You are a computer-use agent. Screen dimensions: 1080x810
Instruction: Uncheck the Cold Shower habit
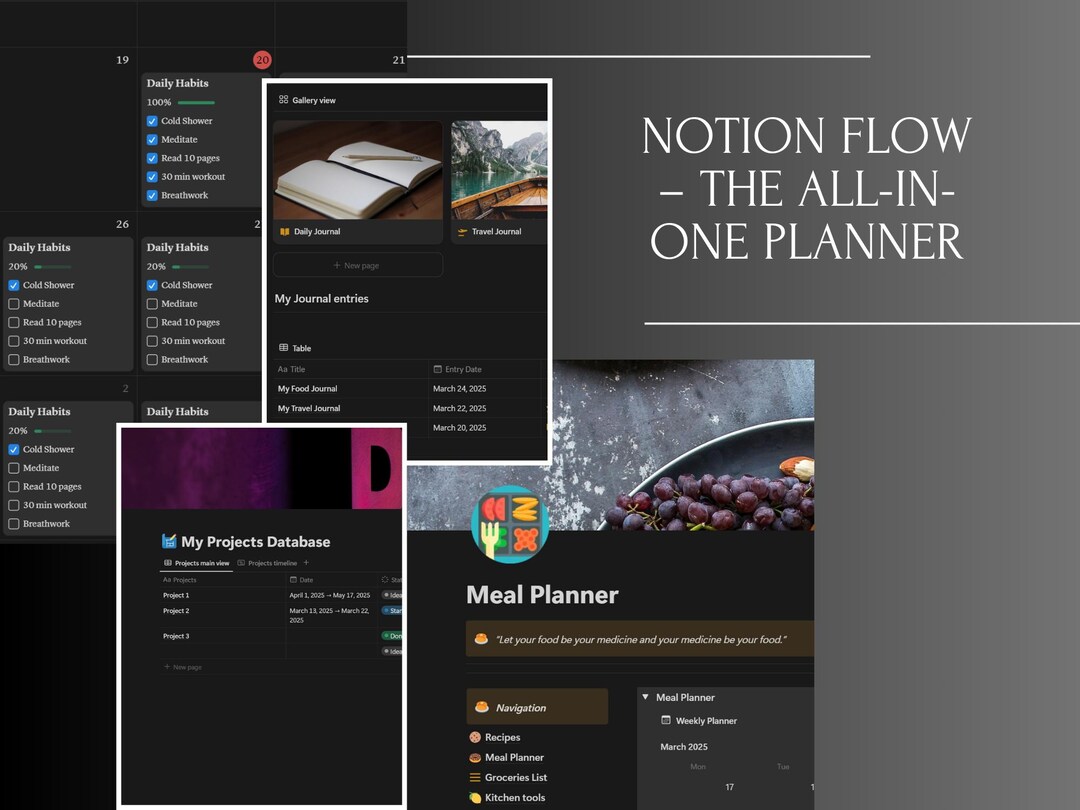coord(12,285)
